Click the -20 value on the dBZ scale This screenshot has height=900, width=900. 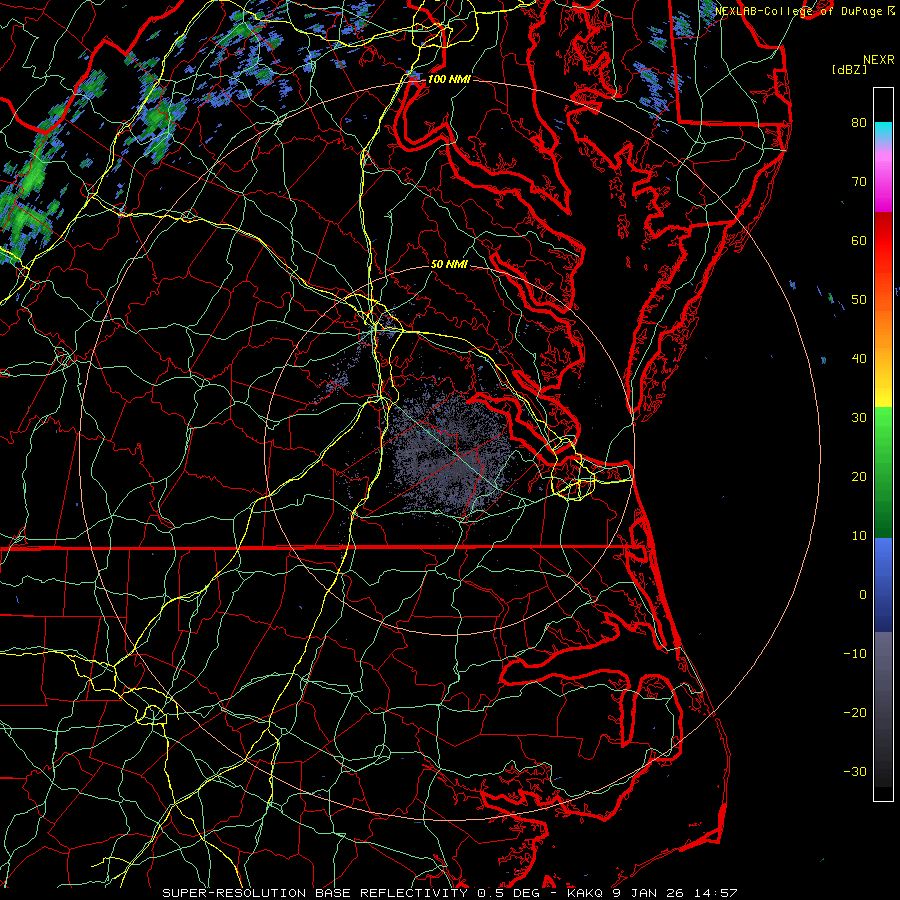pyautogui.click(x=855, y=713)
